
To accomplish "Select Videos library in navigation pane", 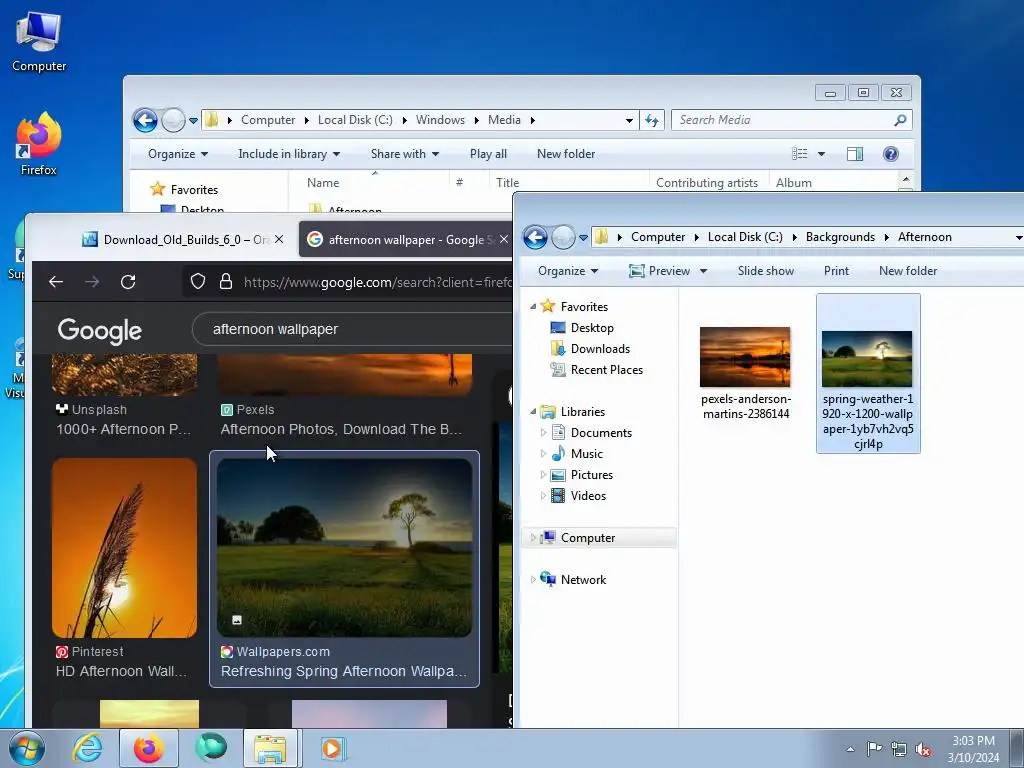I will click(588, 496).
